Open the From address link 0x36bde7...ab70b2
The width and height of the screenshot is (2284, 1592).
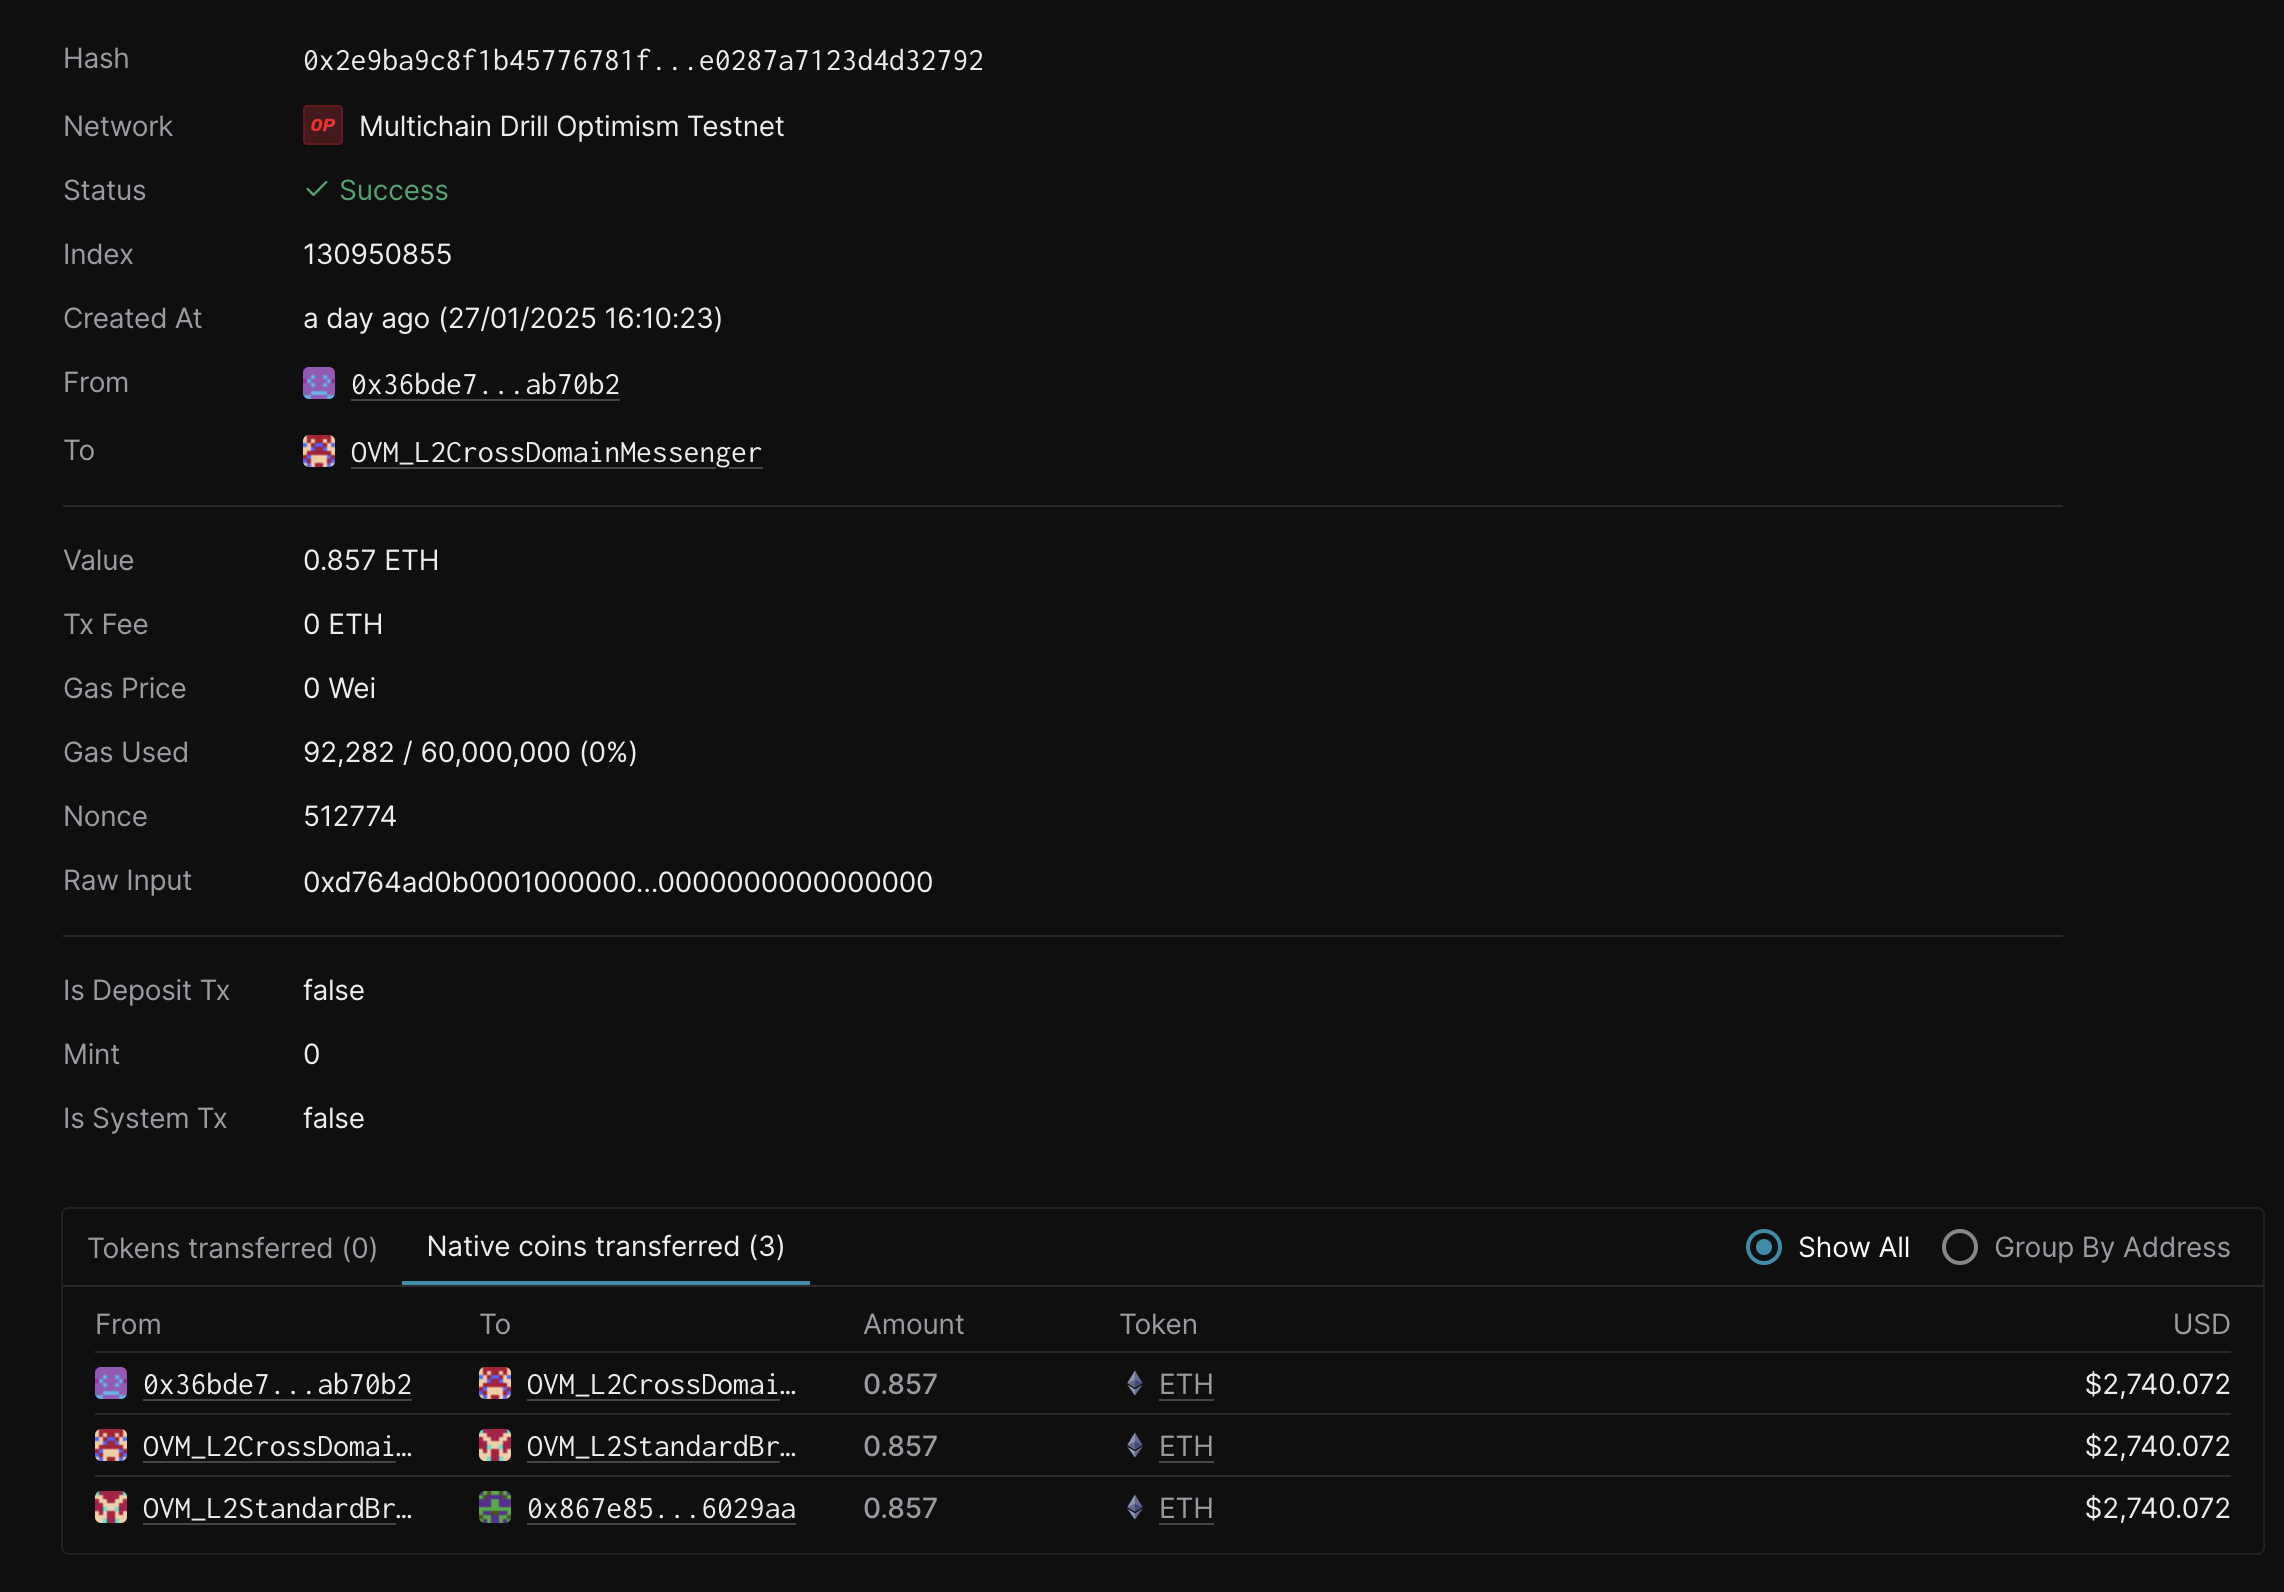point(485,383)
